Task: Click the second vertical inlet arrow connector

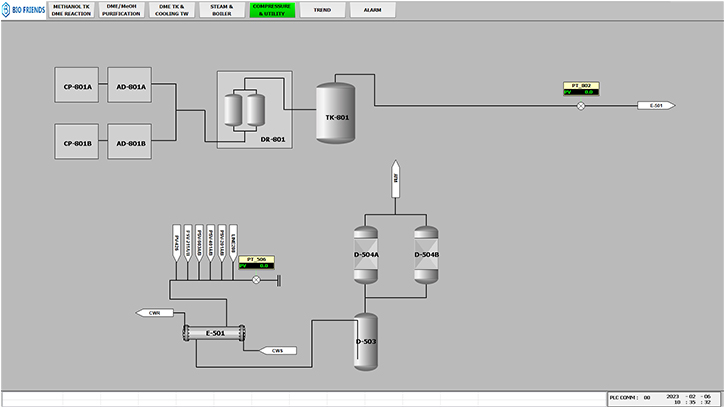Action: (188, 244)
